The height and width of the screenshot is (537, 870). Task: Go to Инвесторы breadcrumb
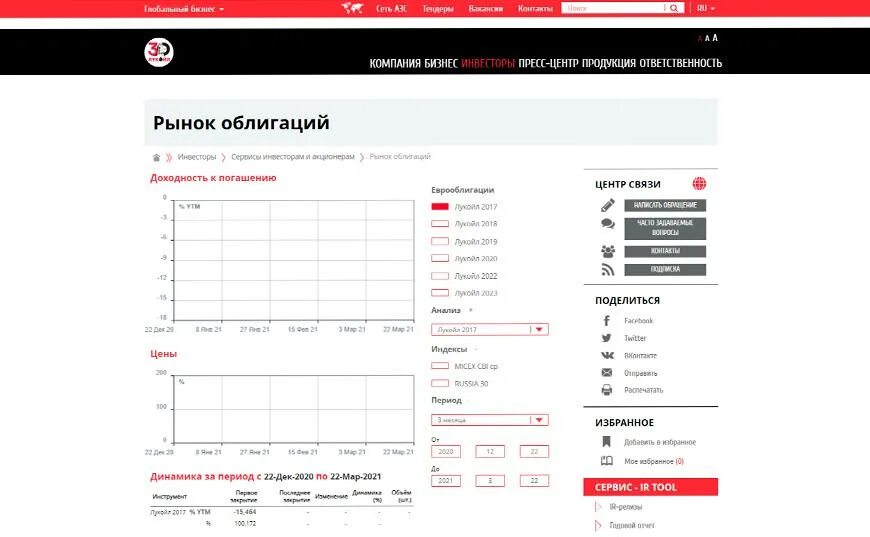pos(197,157)
